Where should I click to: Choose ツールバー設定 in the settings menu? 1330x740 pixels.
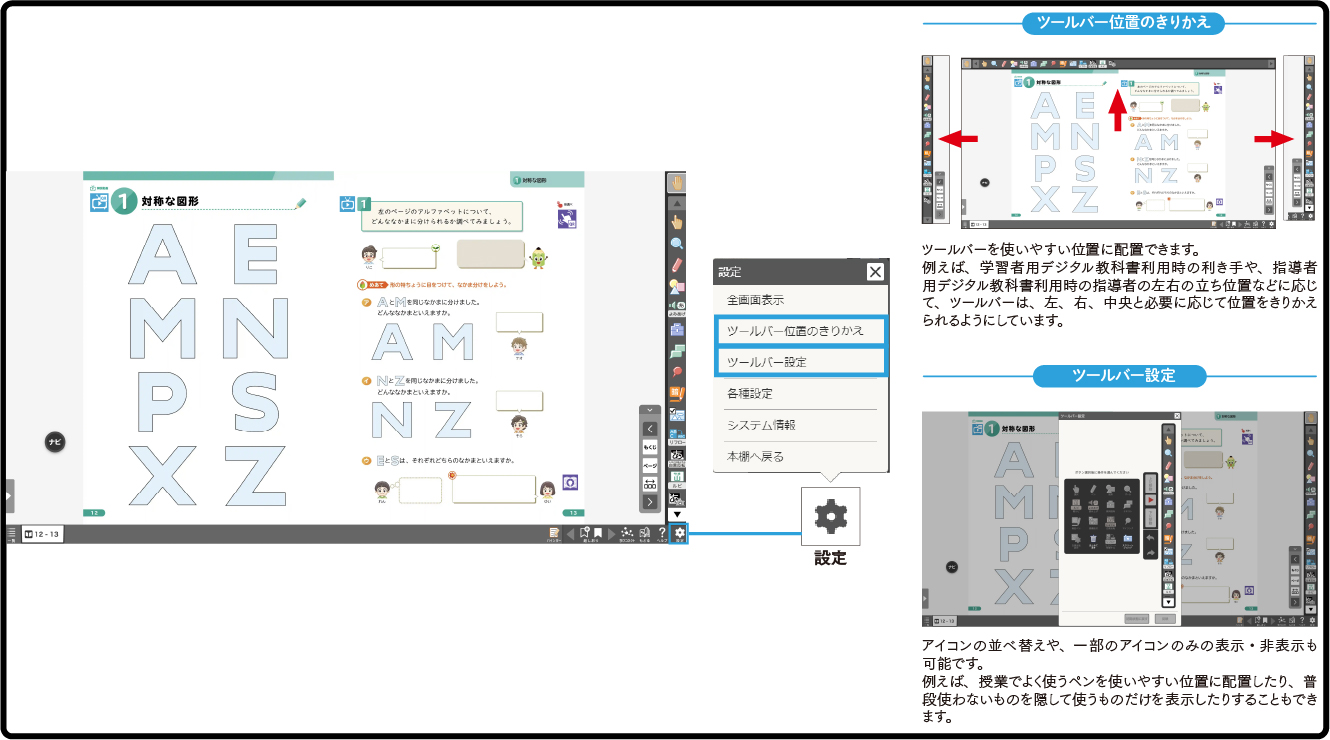point(800,361)
